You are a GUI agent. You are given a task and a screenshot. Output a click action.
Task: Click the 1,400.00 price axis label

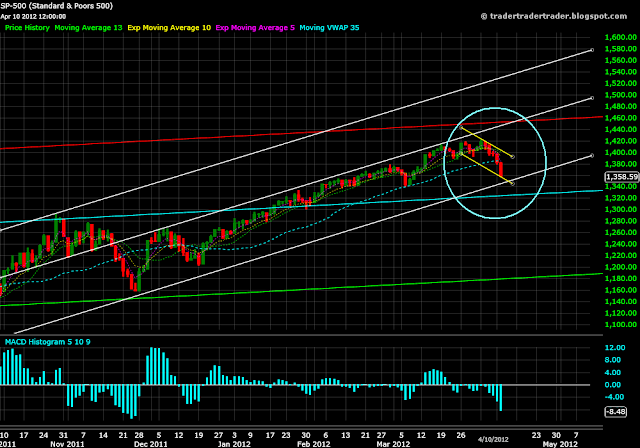[x=620, y=152]
